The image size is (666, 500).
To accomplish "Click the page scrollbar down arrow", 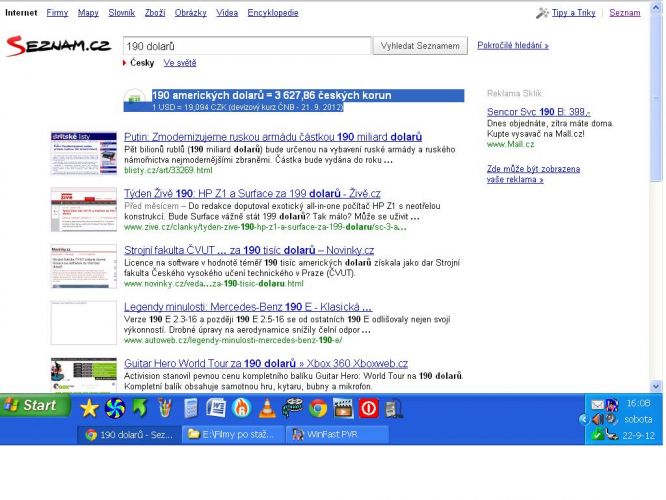I will [655, 387].
